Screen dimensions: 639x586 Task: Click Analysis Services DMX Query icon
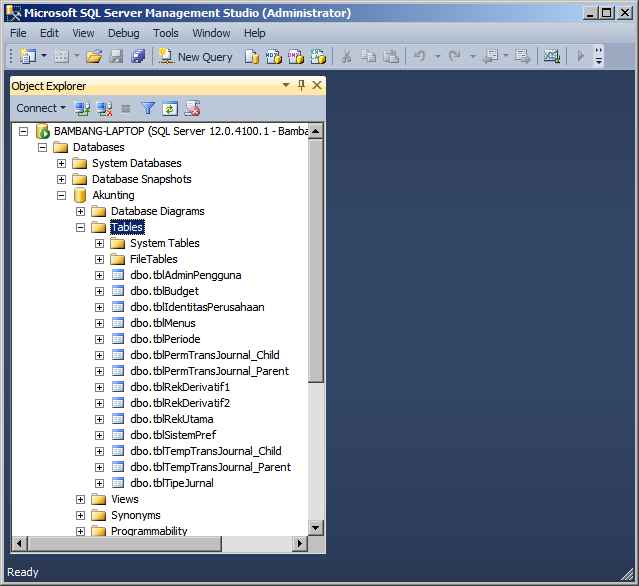coord(296,56)
